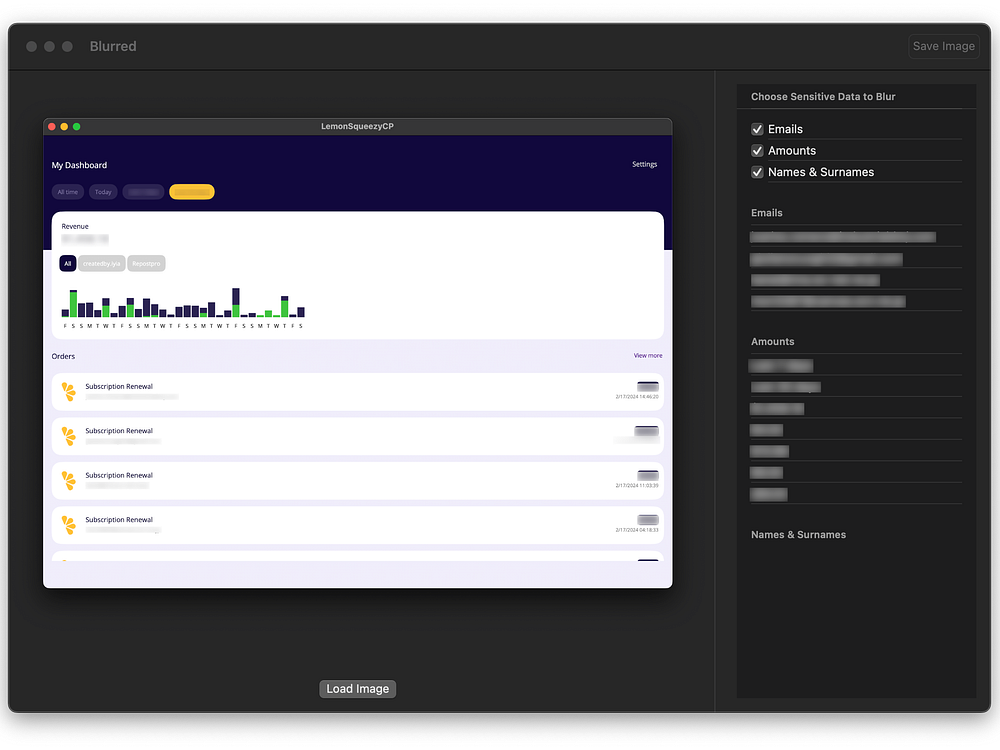The width and height of the screenshot is (1000, 750).
Task: Toggle the Amounts checkbox
Action: 757,151
